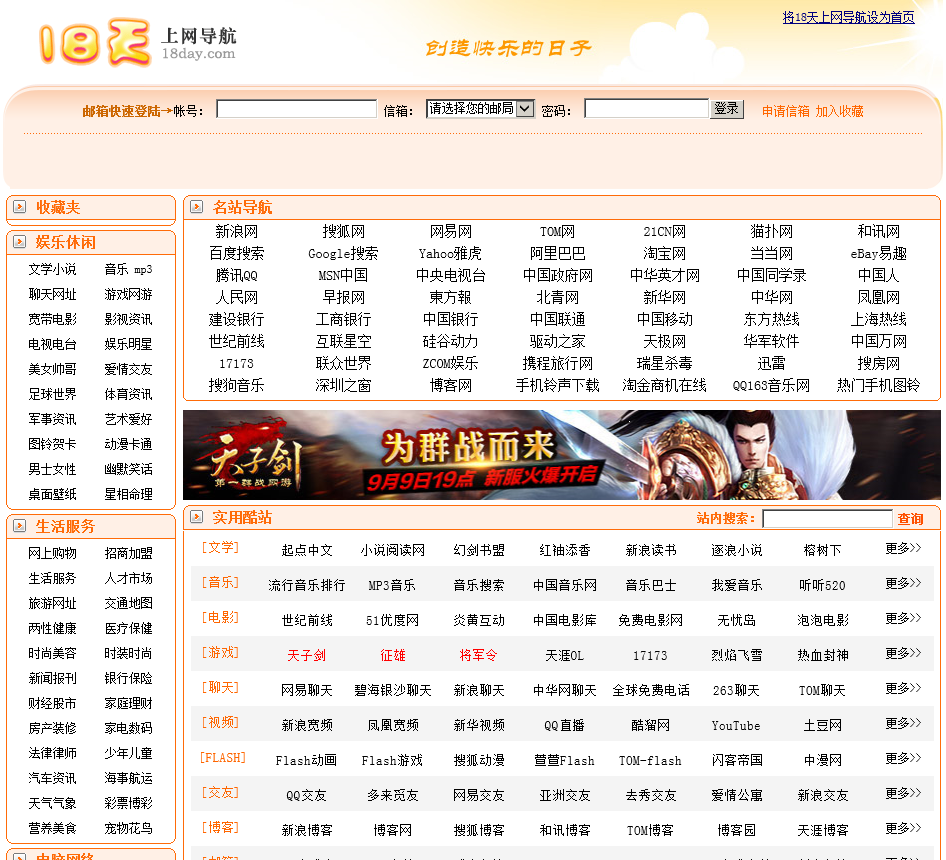
Task: Open 天气气象 sidebar link
Action: (x=52, y=803)
